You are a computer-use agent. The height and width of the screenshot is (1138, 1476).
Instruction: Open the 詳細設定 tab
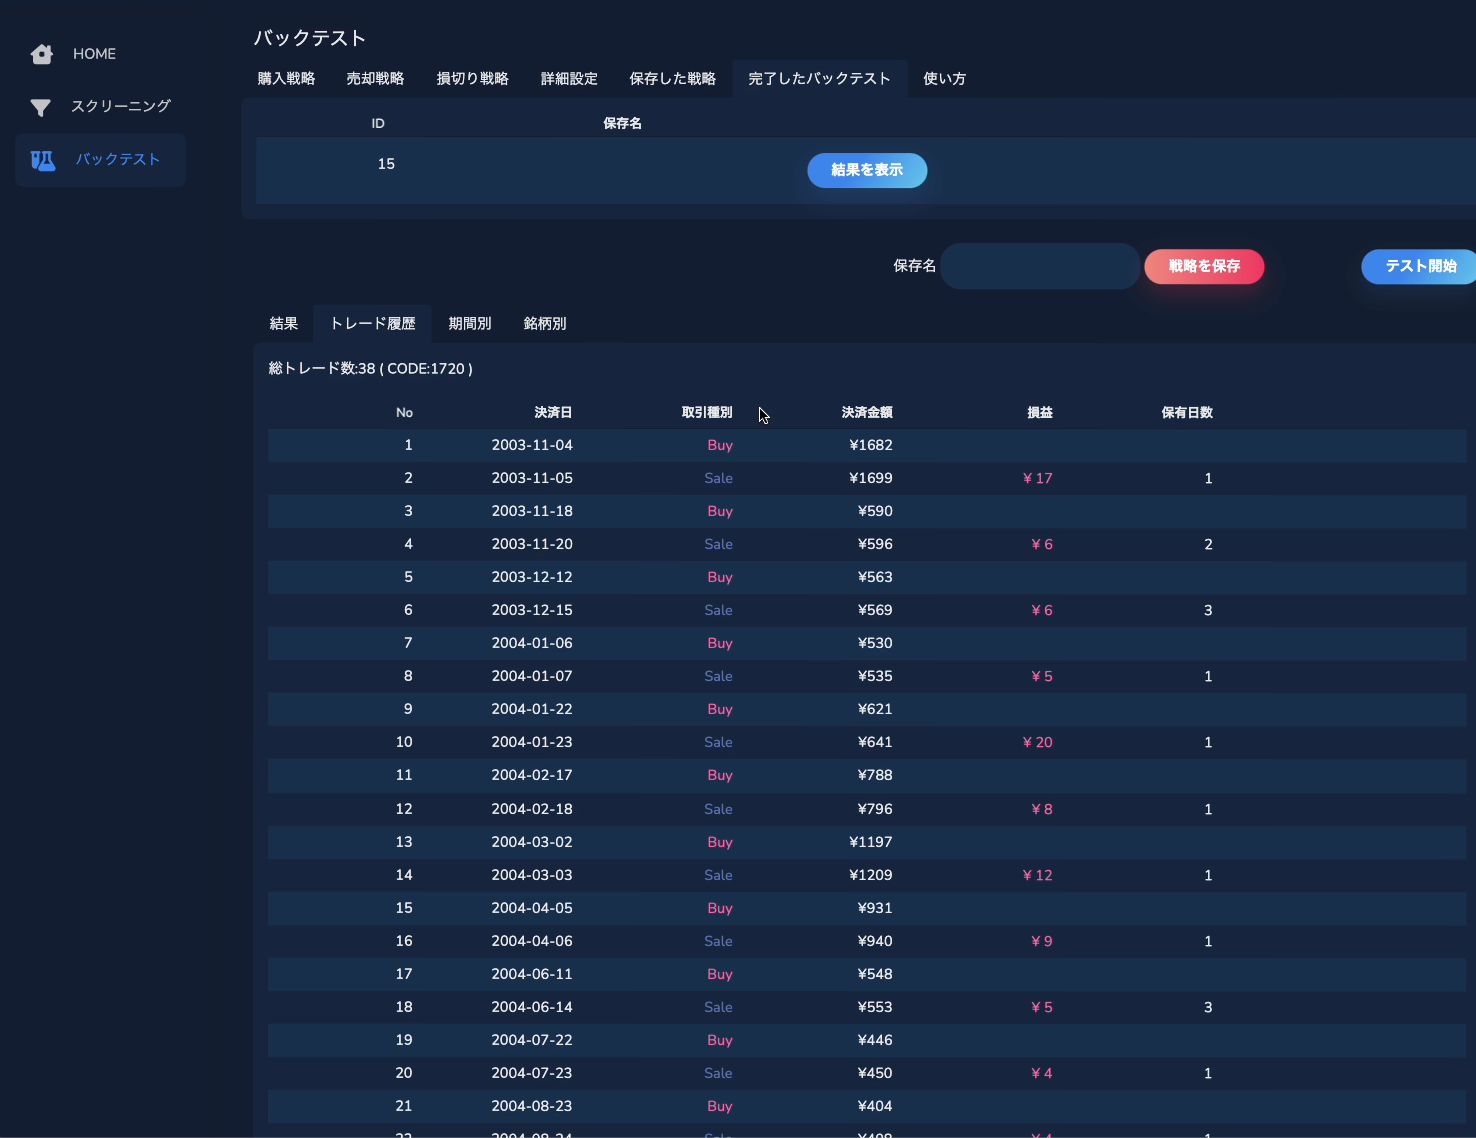(569, 79)
